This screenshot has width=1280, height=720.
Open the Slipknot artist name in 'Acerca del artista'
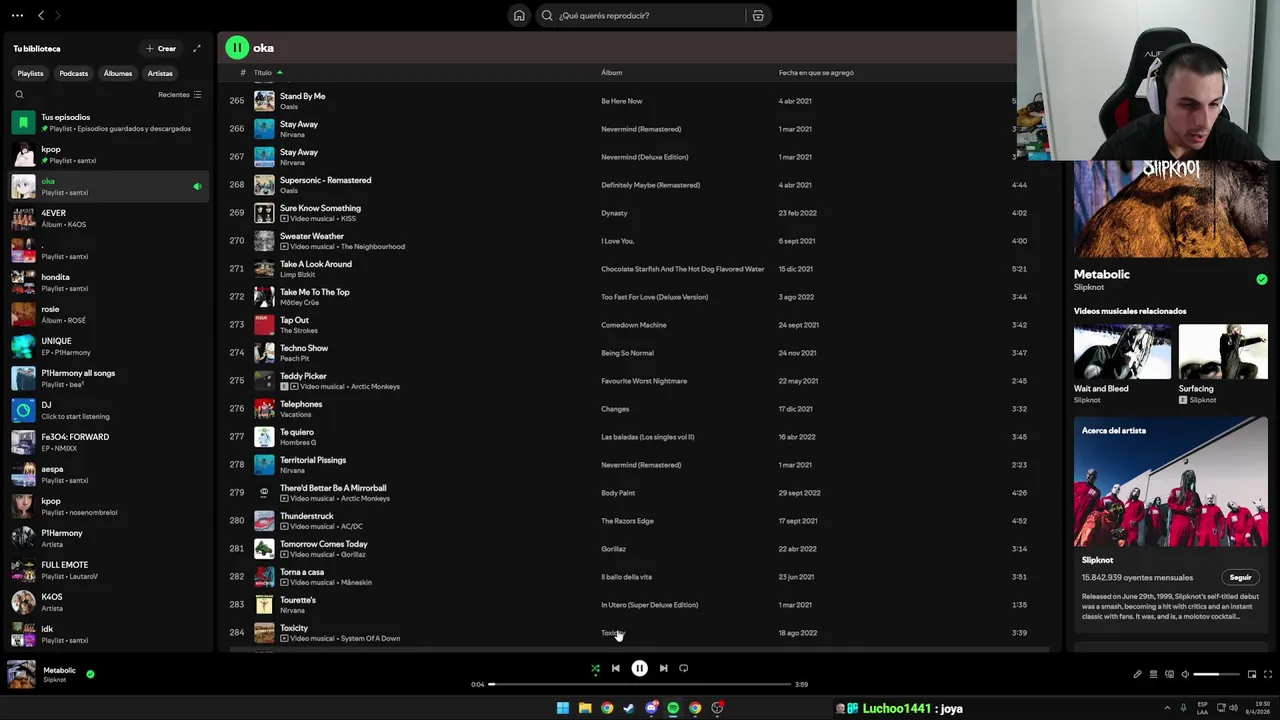coord(1097,560)
